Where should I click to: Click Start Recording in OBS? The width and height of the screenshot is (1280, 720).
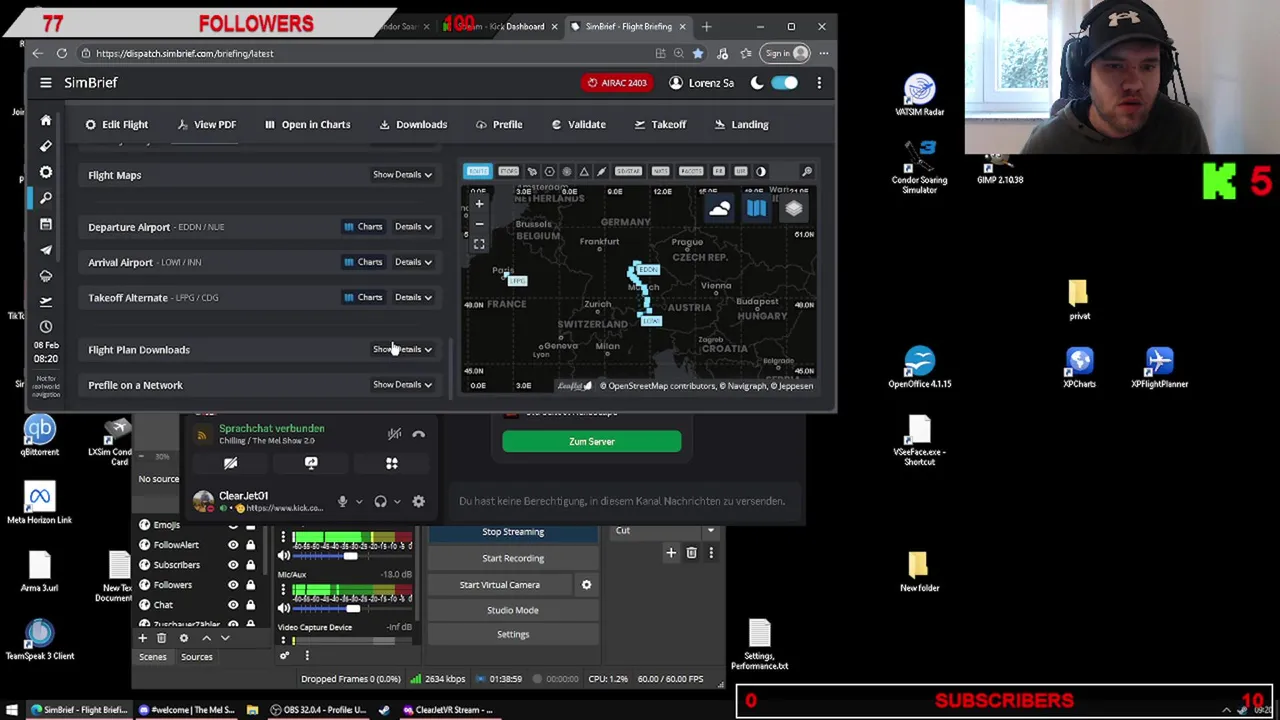[513, 558]
